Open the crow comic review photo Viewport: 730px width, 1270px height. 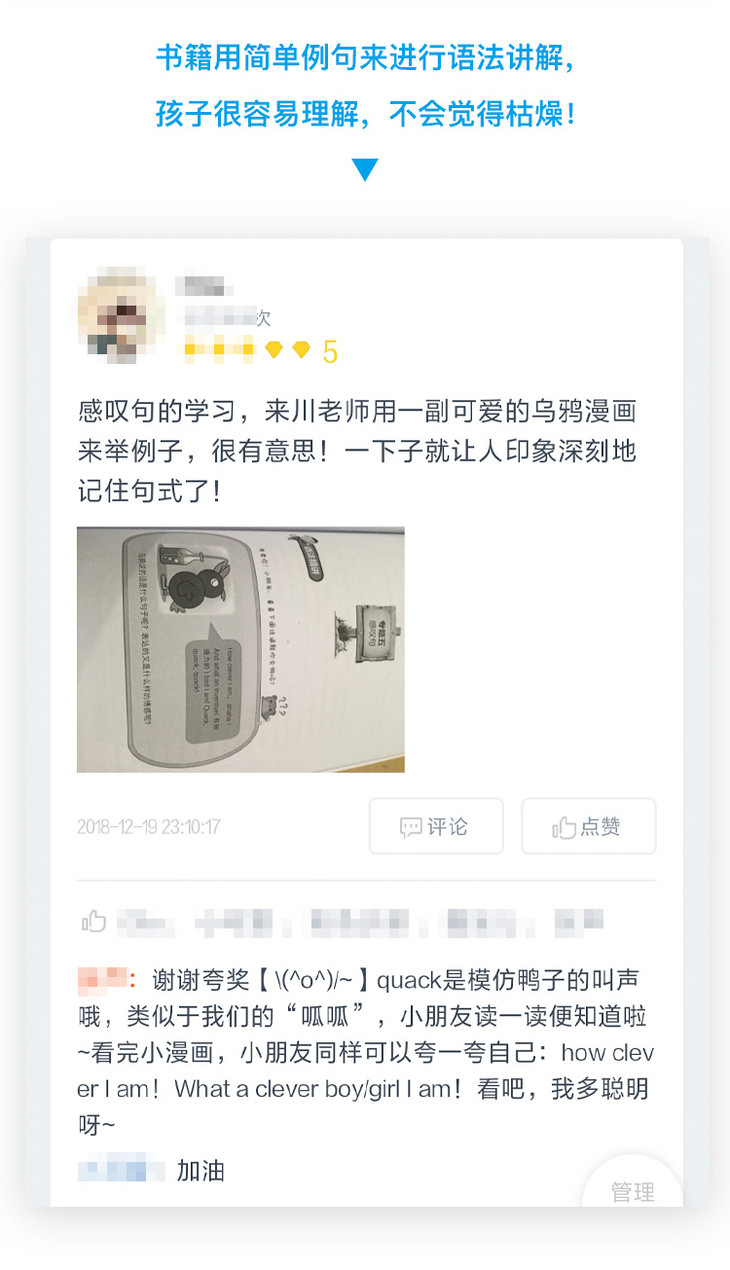(241, 649)
